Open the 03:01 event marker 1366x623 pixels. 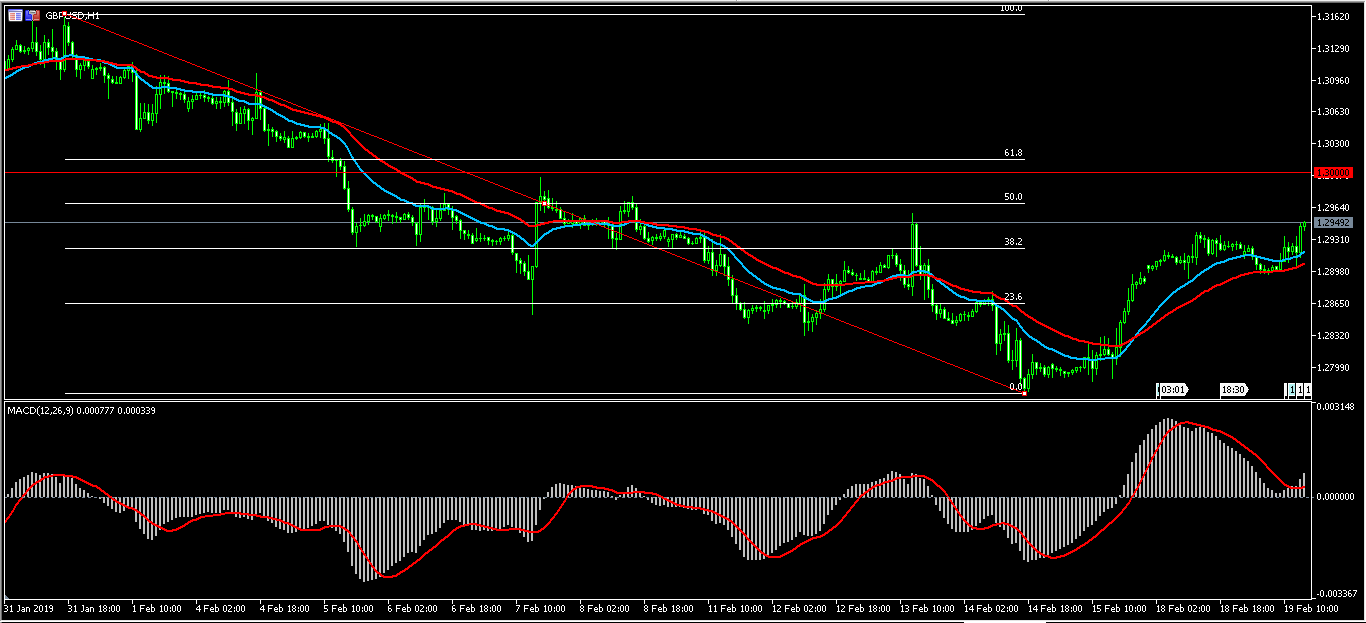1171,389
